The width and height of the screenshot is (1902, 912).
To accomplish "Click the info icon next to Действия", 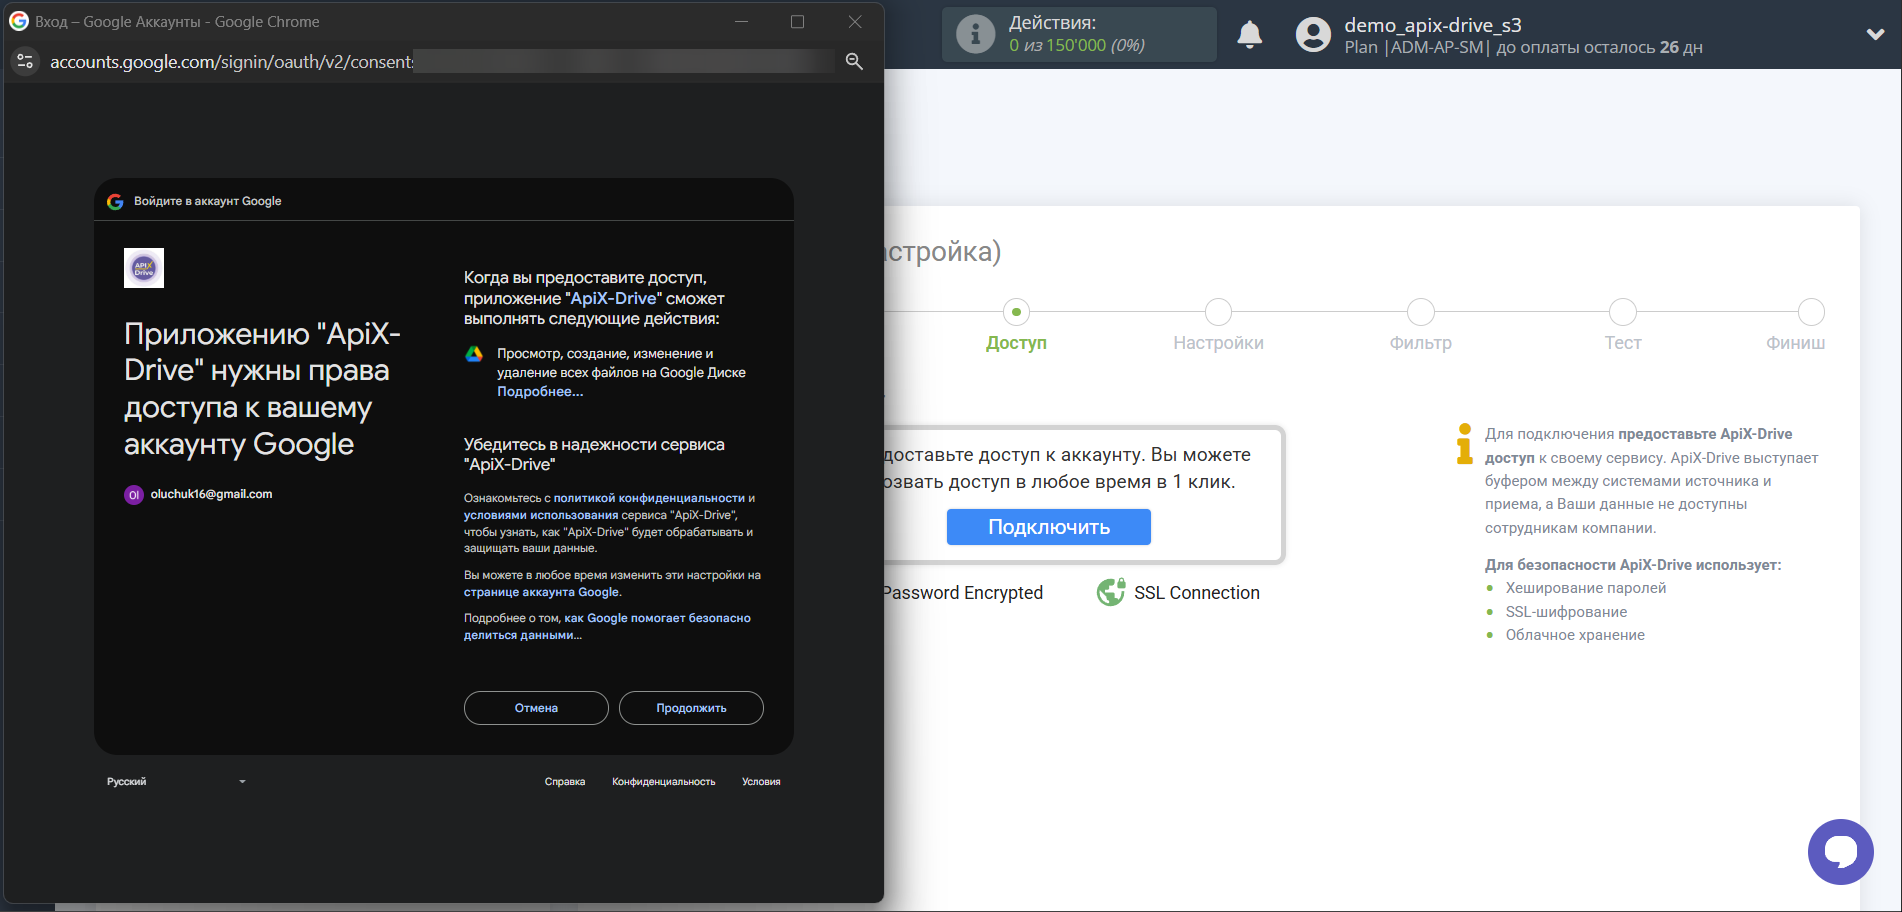I will pyautogui.click(x=975, y=34).
